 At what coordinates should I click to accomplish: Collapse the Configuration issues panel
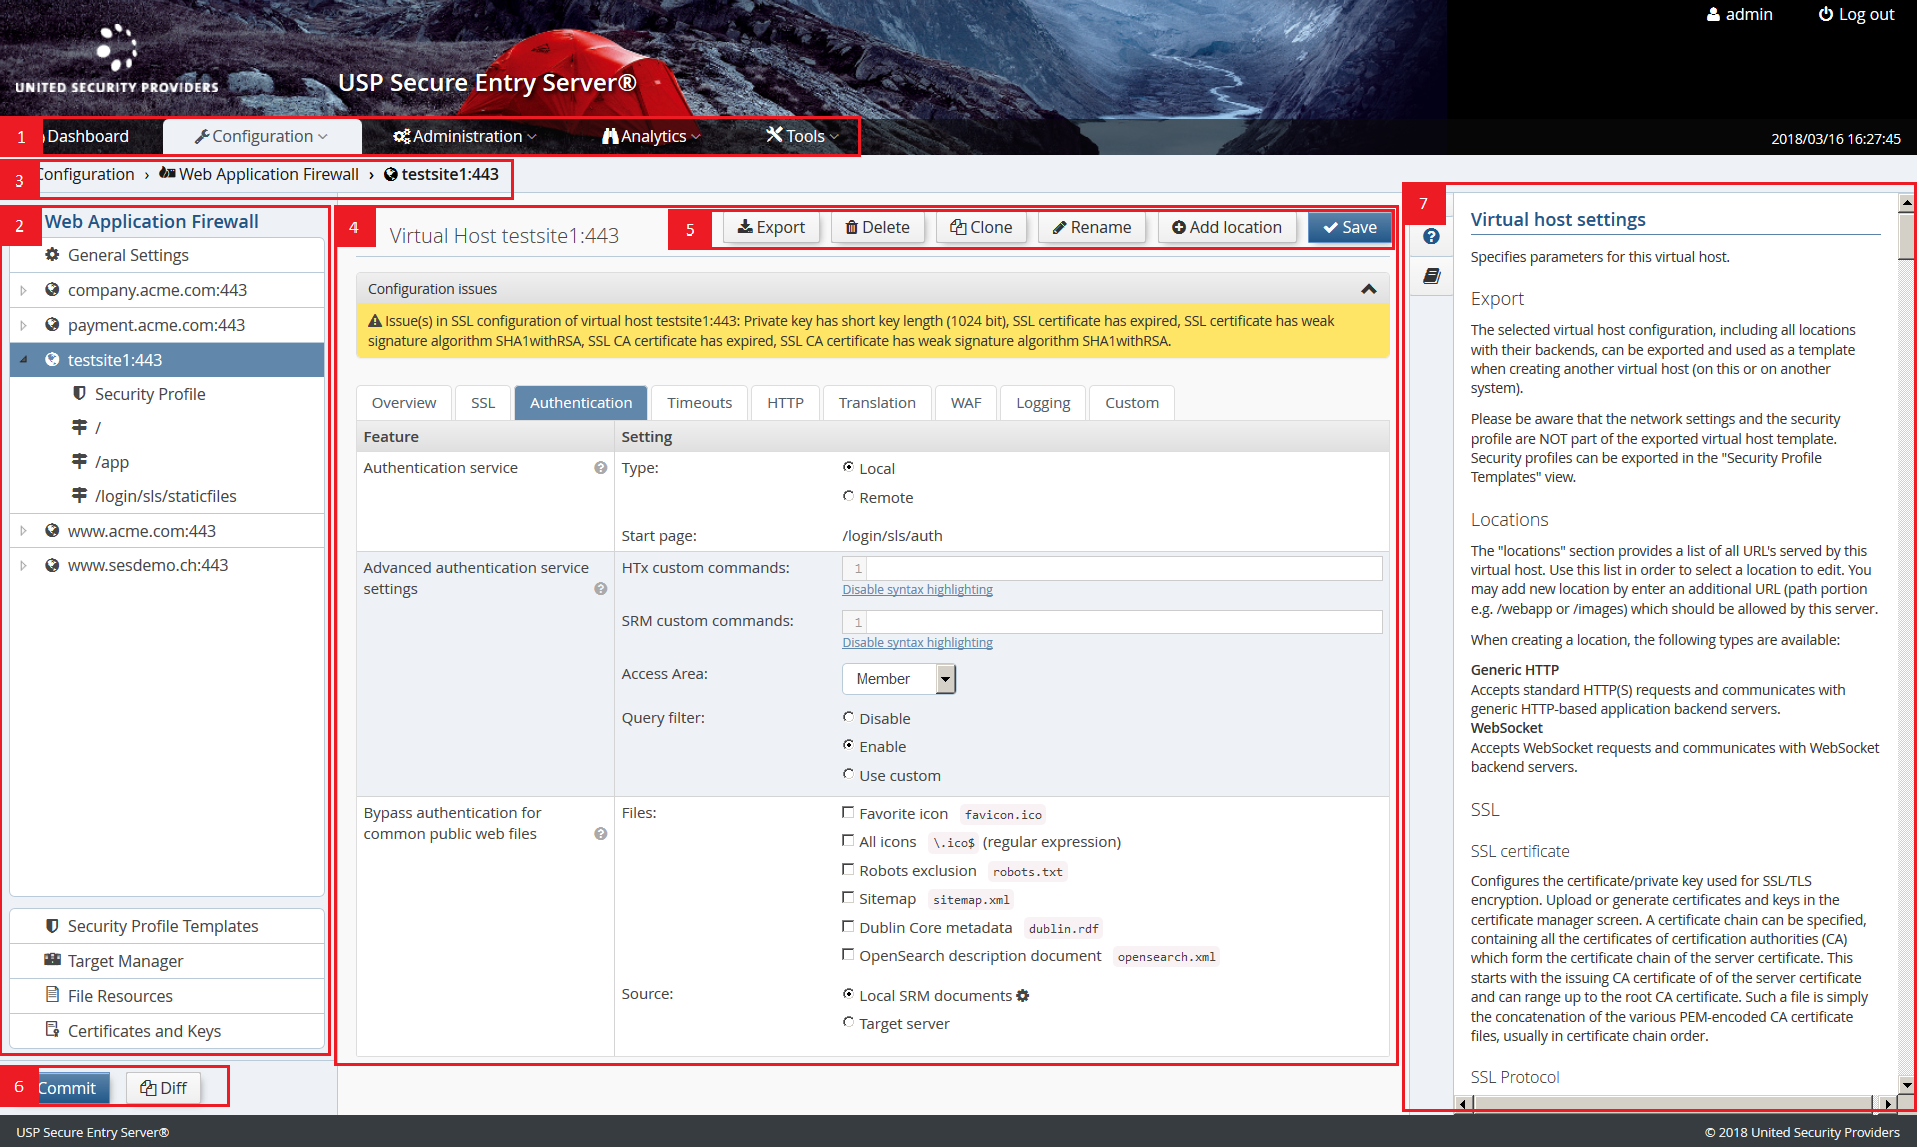pos(1369,289)
